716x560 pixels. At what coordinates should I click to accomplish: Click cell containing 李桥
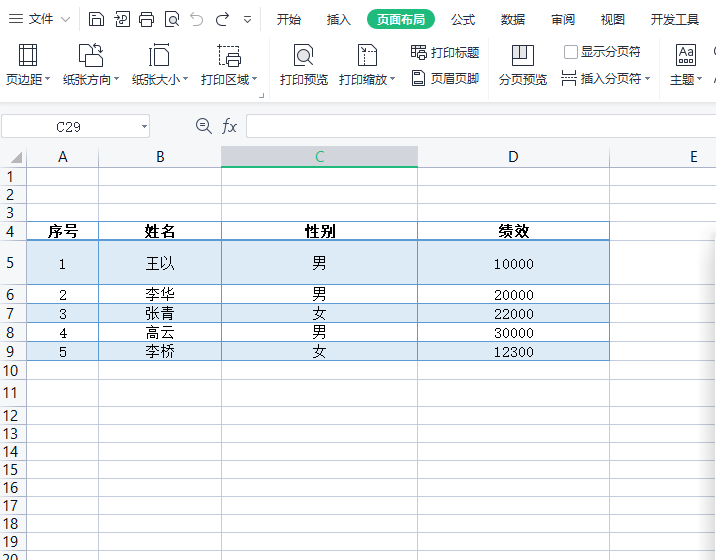[160, 352]
